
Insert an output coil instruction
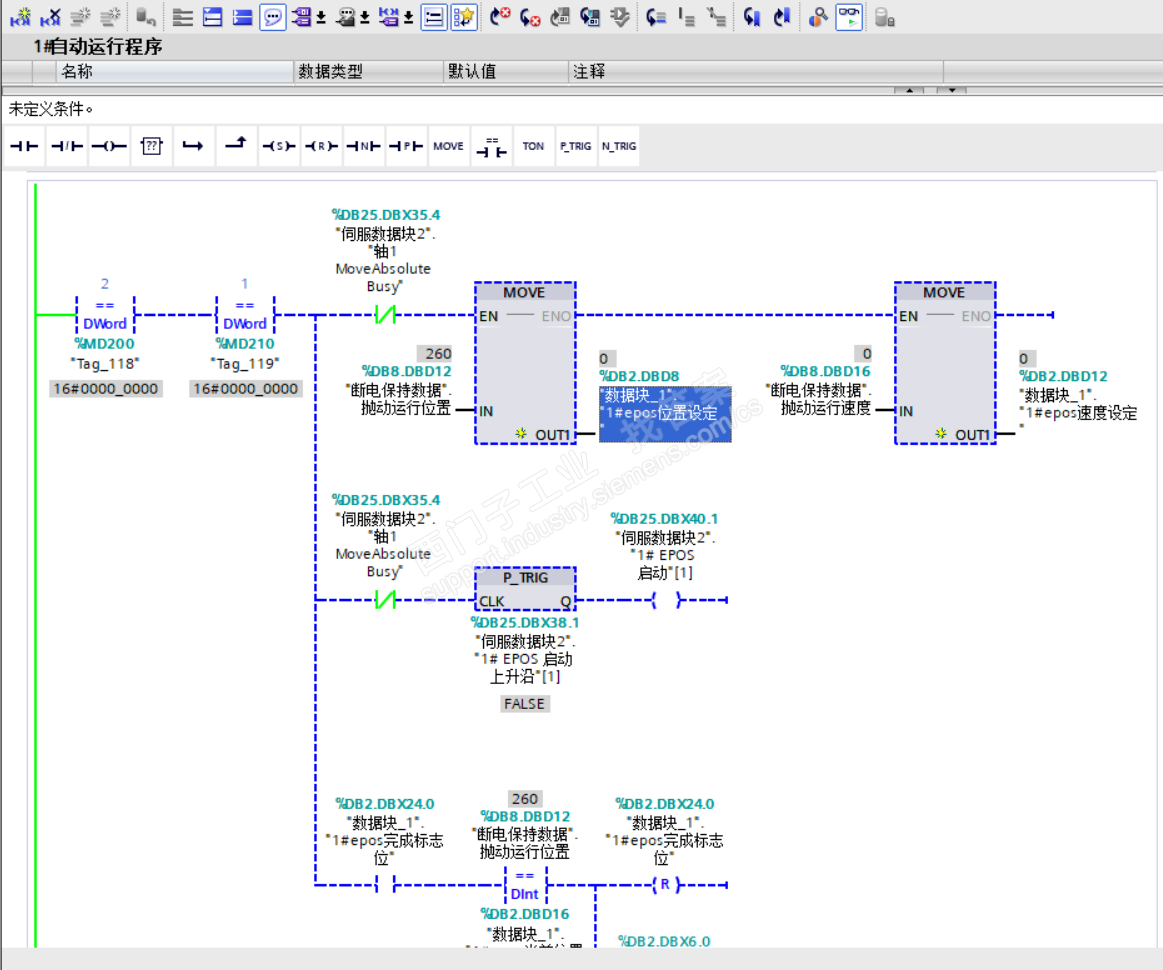[x=108, y=146]
